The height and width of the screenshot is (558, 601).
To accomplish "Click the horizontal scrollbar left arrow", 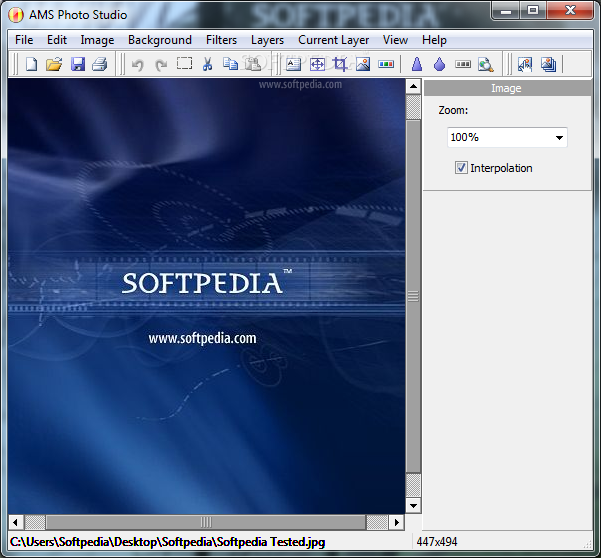I will tap(15, 522).
